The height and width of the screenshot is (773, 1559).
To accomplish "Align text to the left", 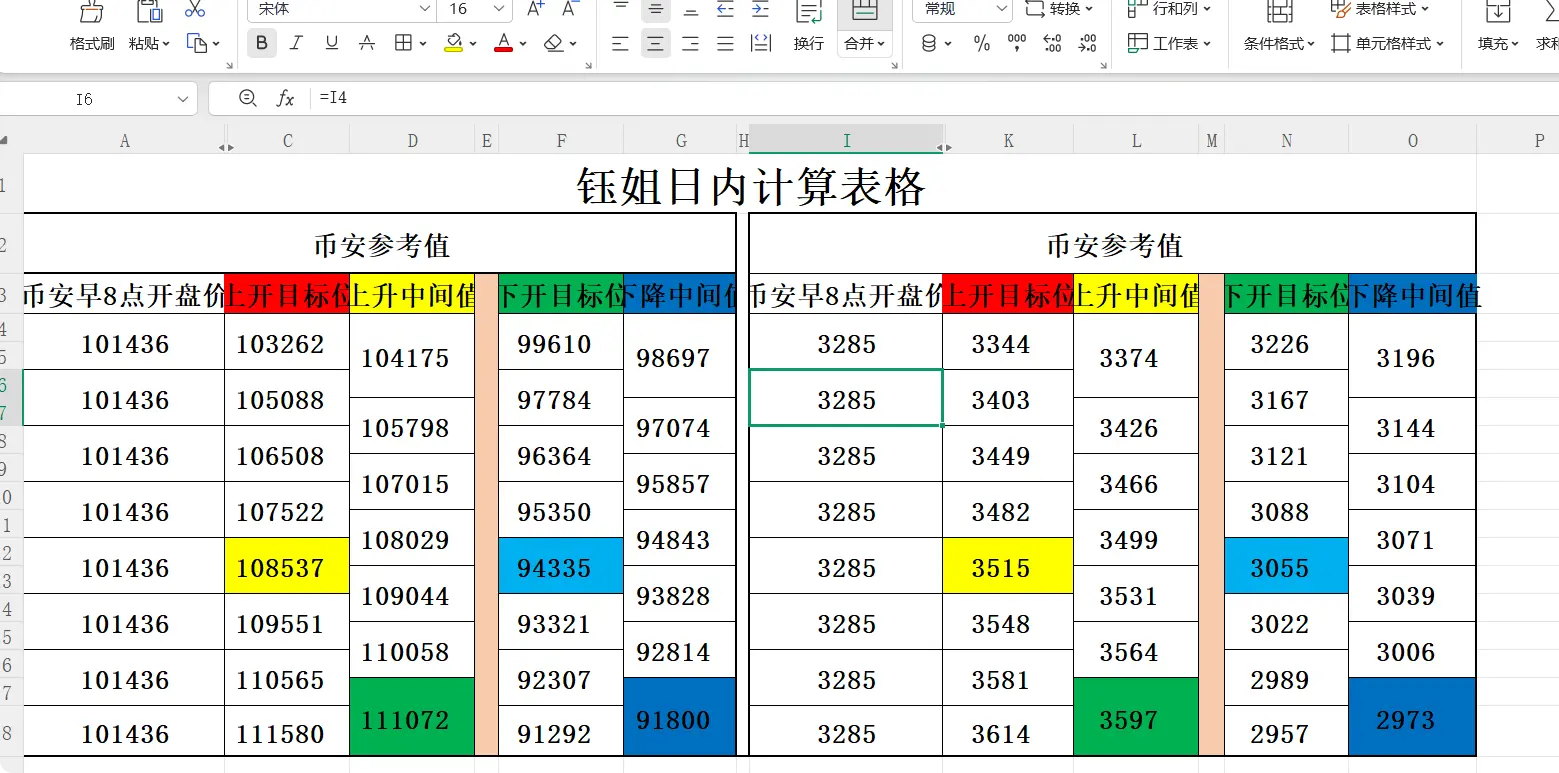I will [621, 43].
